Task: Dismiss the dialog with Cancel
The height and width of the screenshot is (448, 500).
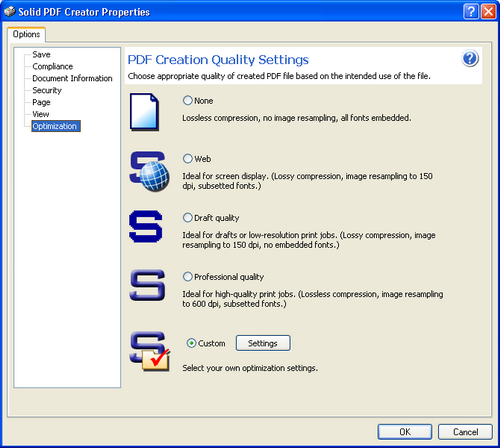Action: (x=465, y=432)
